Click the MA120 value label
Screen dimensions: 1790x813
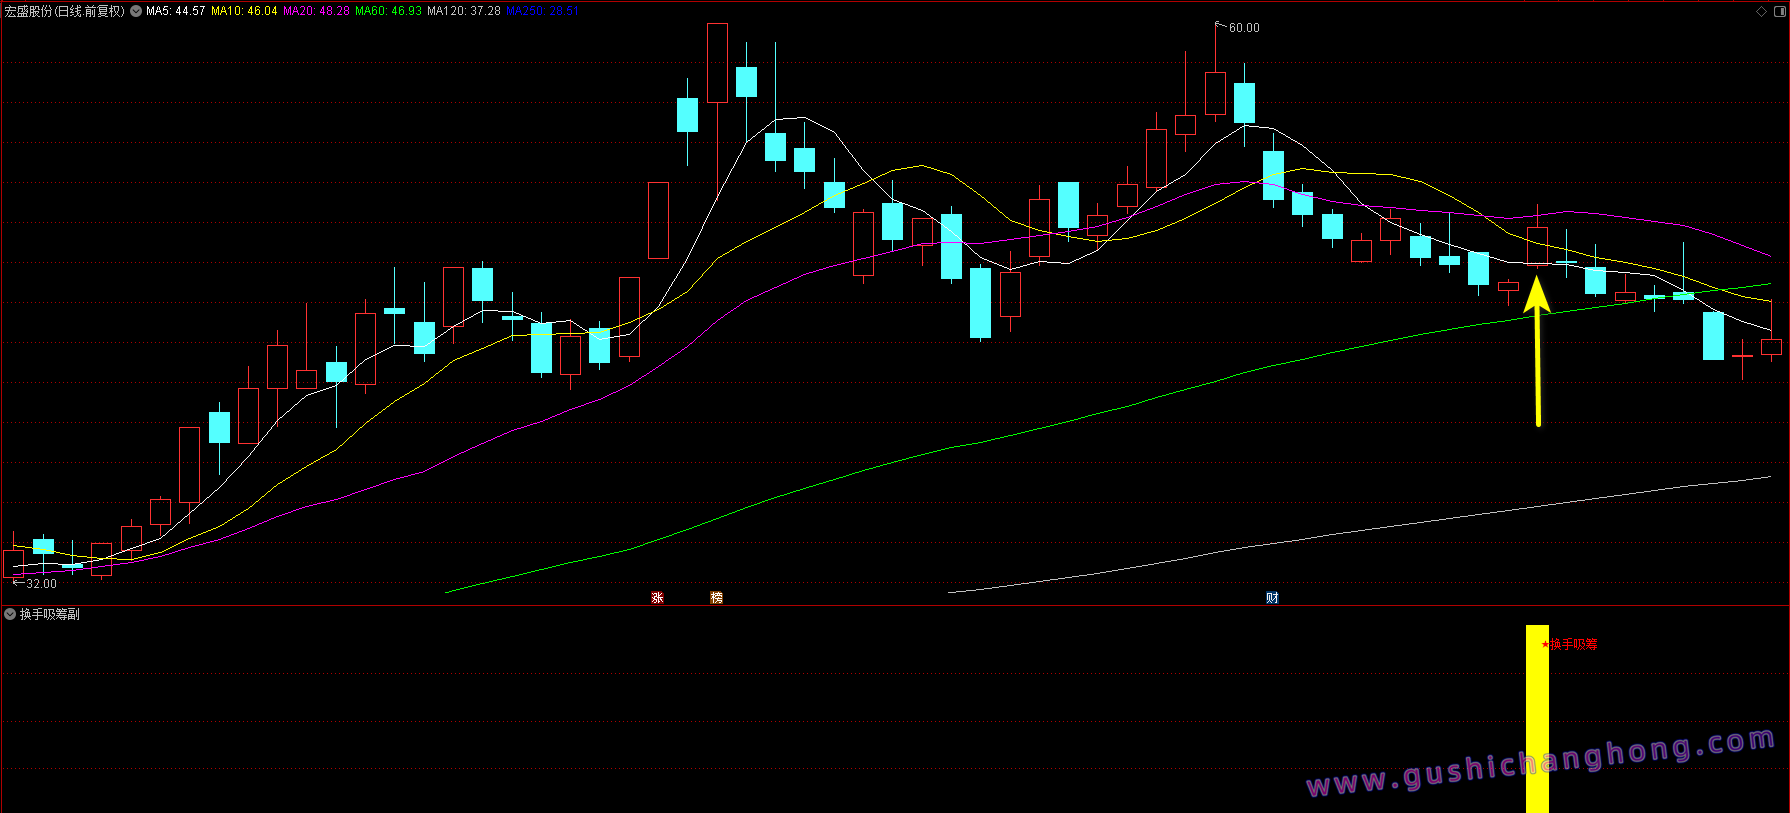[x=463, y=11]
